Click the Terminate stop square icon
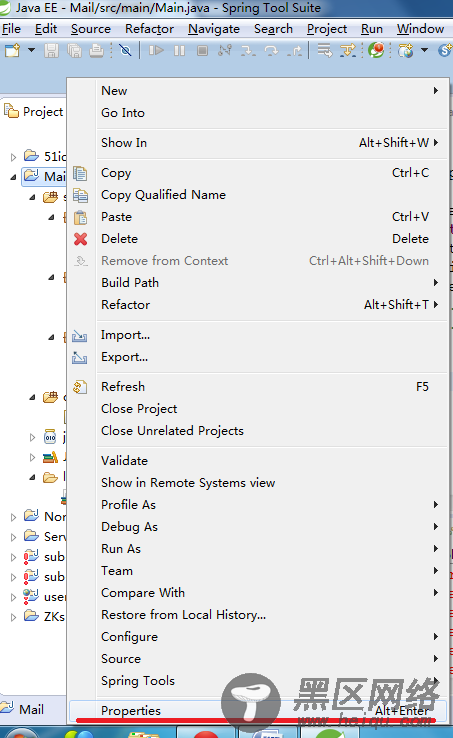 202,50
